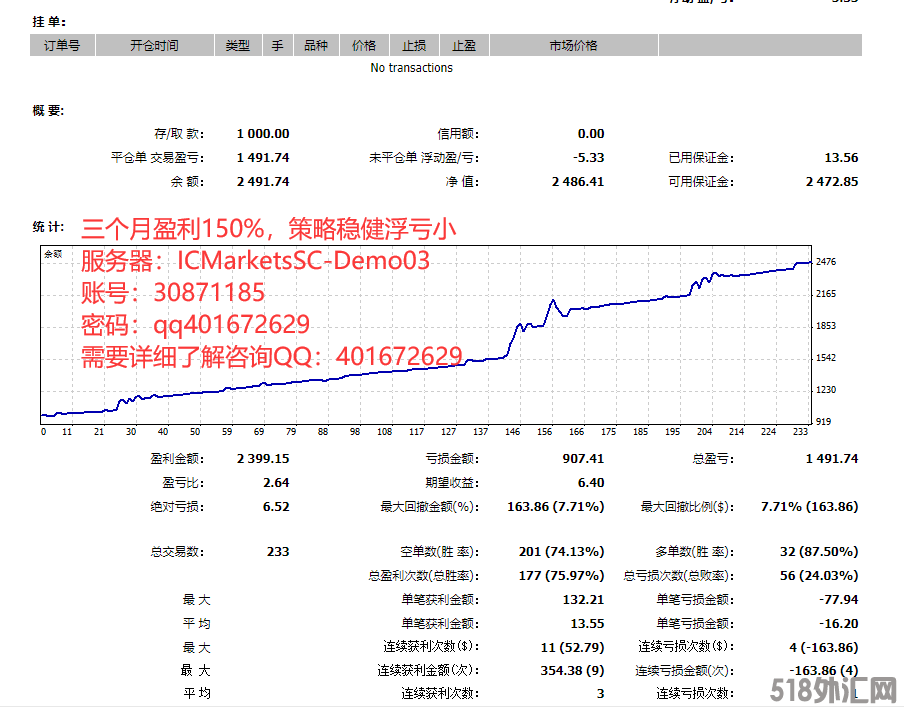Click the 余额 chart legend label
The width and height of the screenshot is (904, 714).
pyautogui.click(x=53, y=254)
